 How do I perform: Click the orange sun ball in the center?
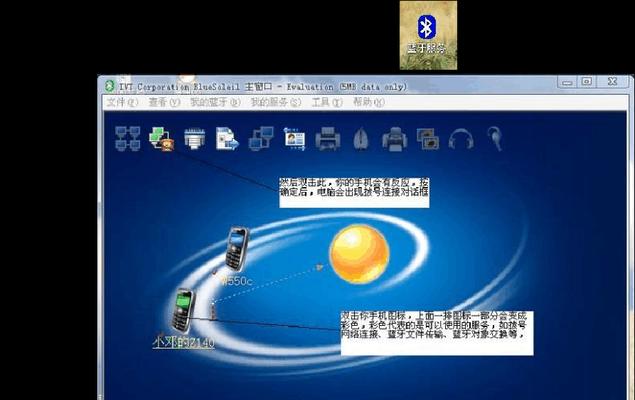[359, 254]
